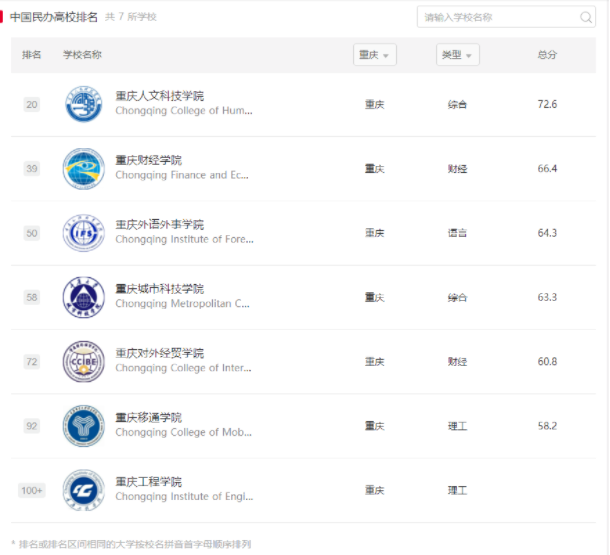Click the total score 72.6
This screenshot has width=610, height=555.
point(547,104)
